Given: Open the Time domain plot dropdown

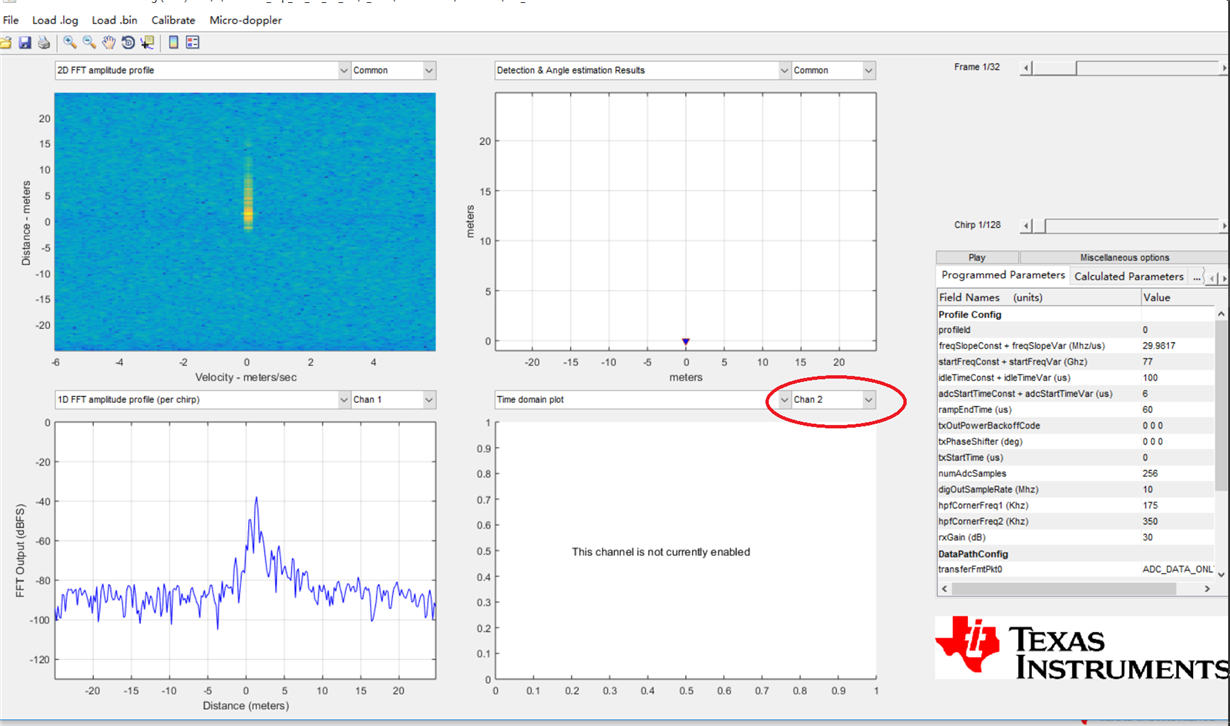Looking at the screenshot, I should click(643, 399).
